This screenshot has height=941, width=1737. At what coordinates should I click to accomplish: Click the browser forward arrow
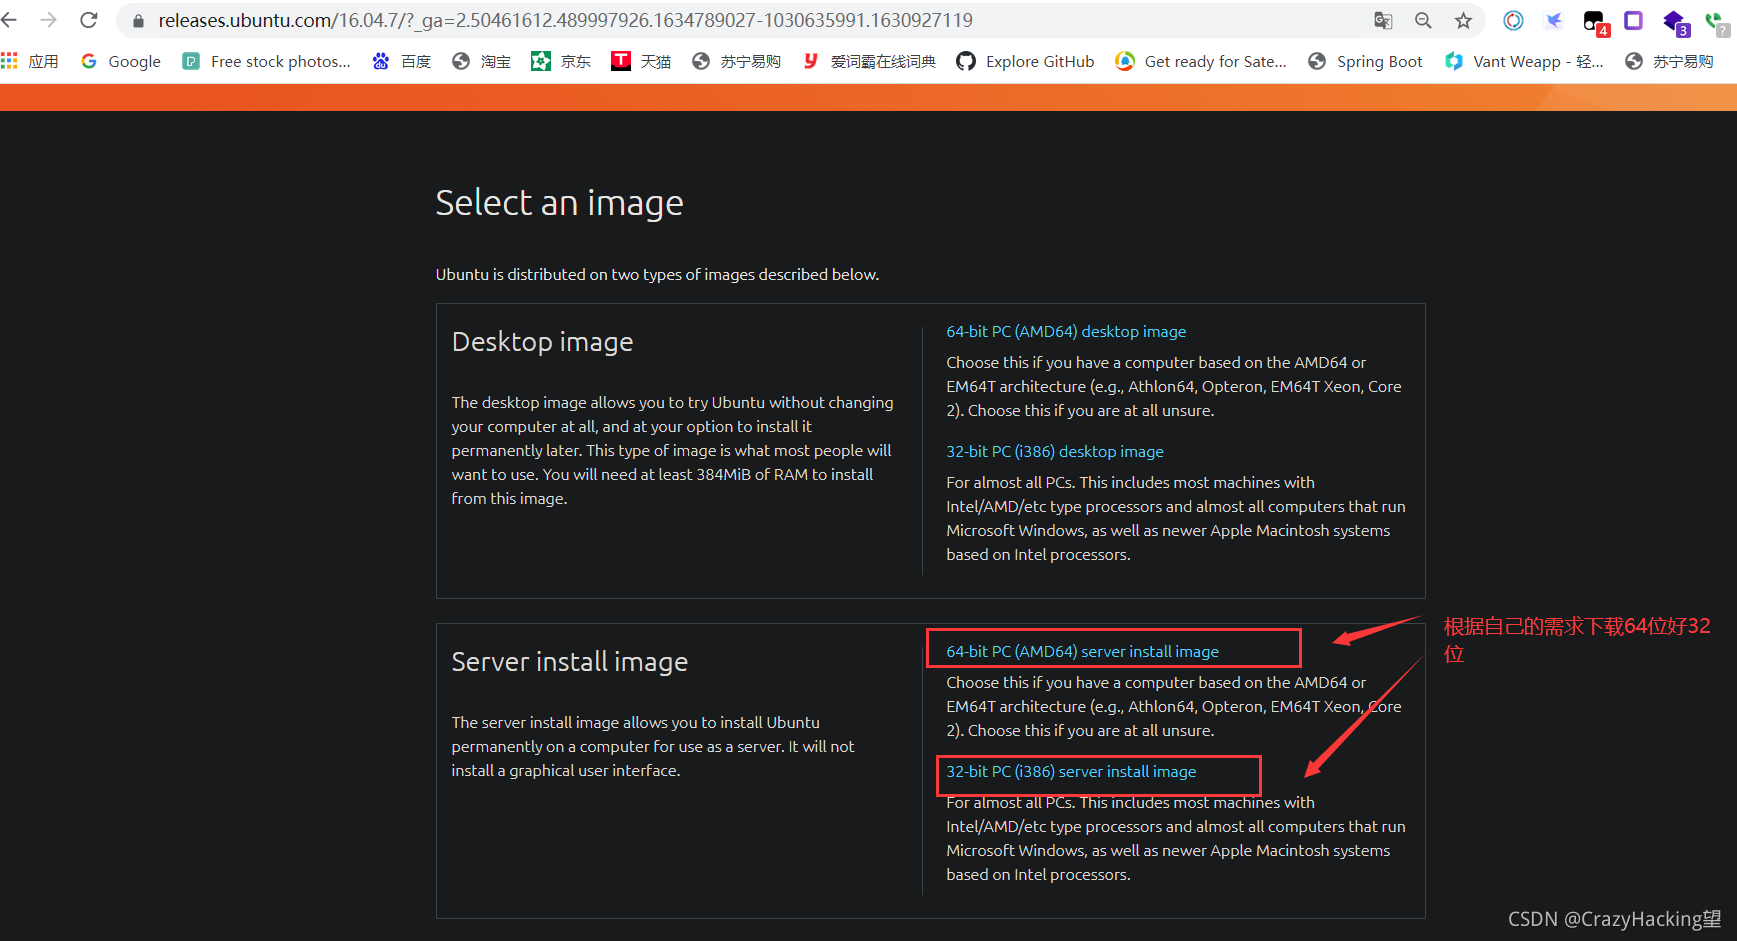pyautogui.click(x=48, y=20)
